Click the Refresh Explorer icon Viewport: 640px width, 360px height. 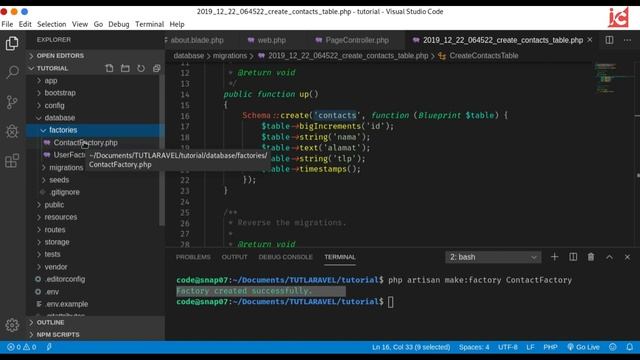[x=141, y=68]
